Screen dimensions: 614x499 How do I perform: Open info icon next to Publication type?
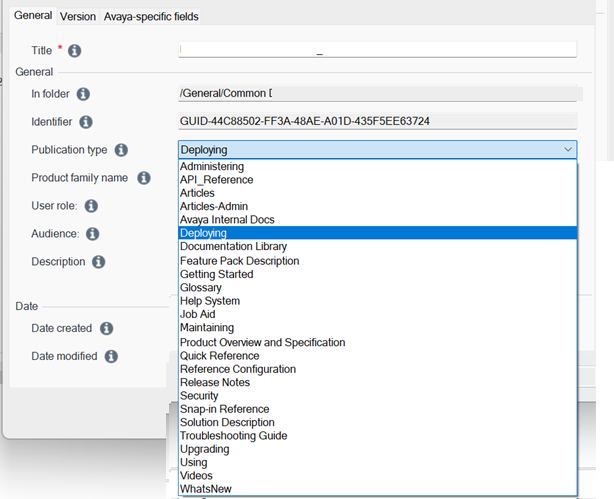tap(121, 150)
